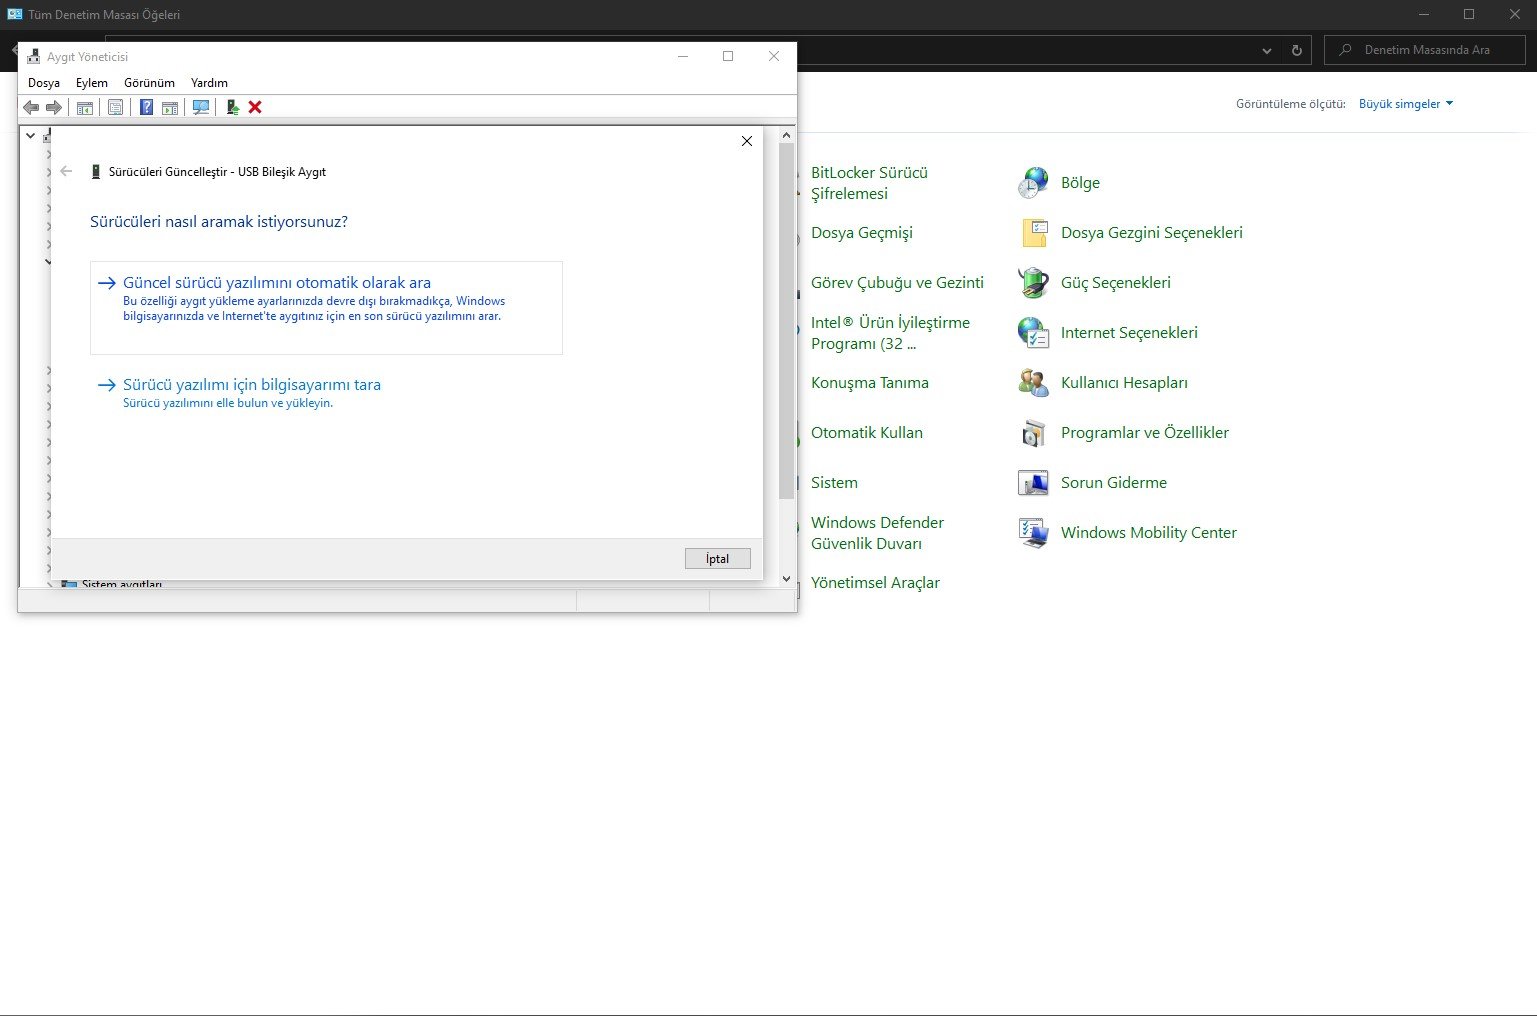Viewport: 1537px width, 1016px height.
Task: Click the Device Manager scroll down arrow
Action: (786, 578)
